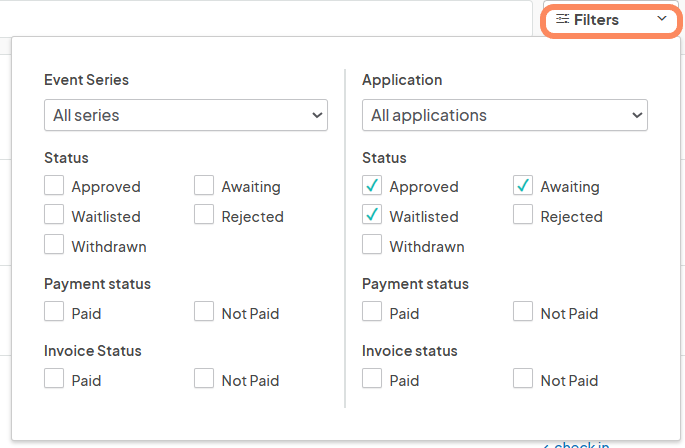The width and height of the screenshot is (685, 448).
Task: Check Not Paid under Event Series Invoice Status
Action: tap(204, 378)
